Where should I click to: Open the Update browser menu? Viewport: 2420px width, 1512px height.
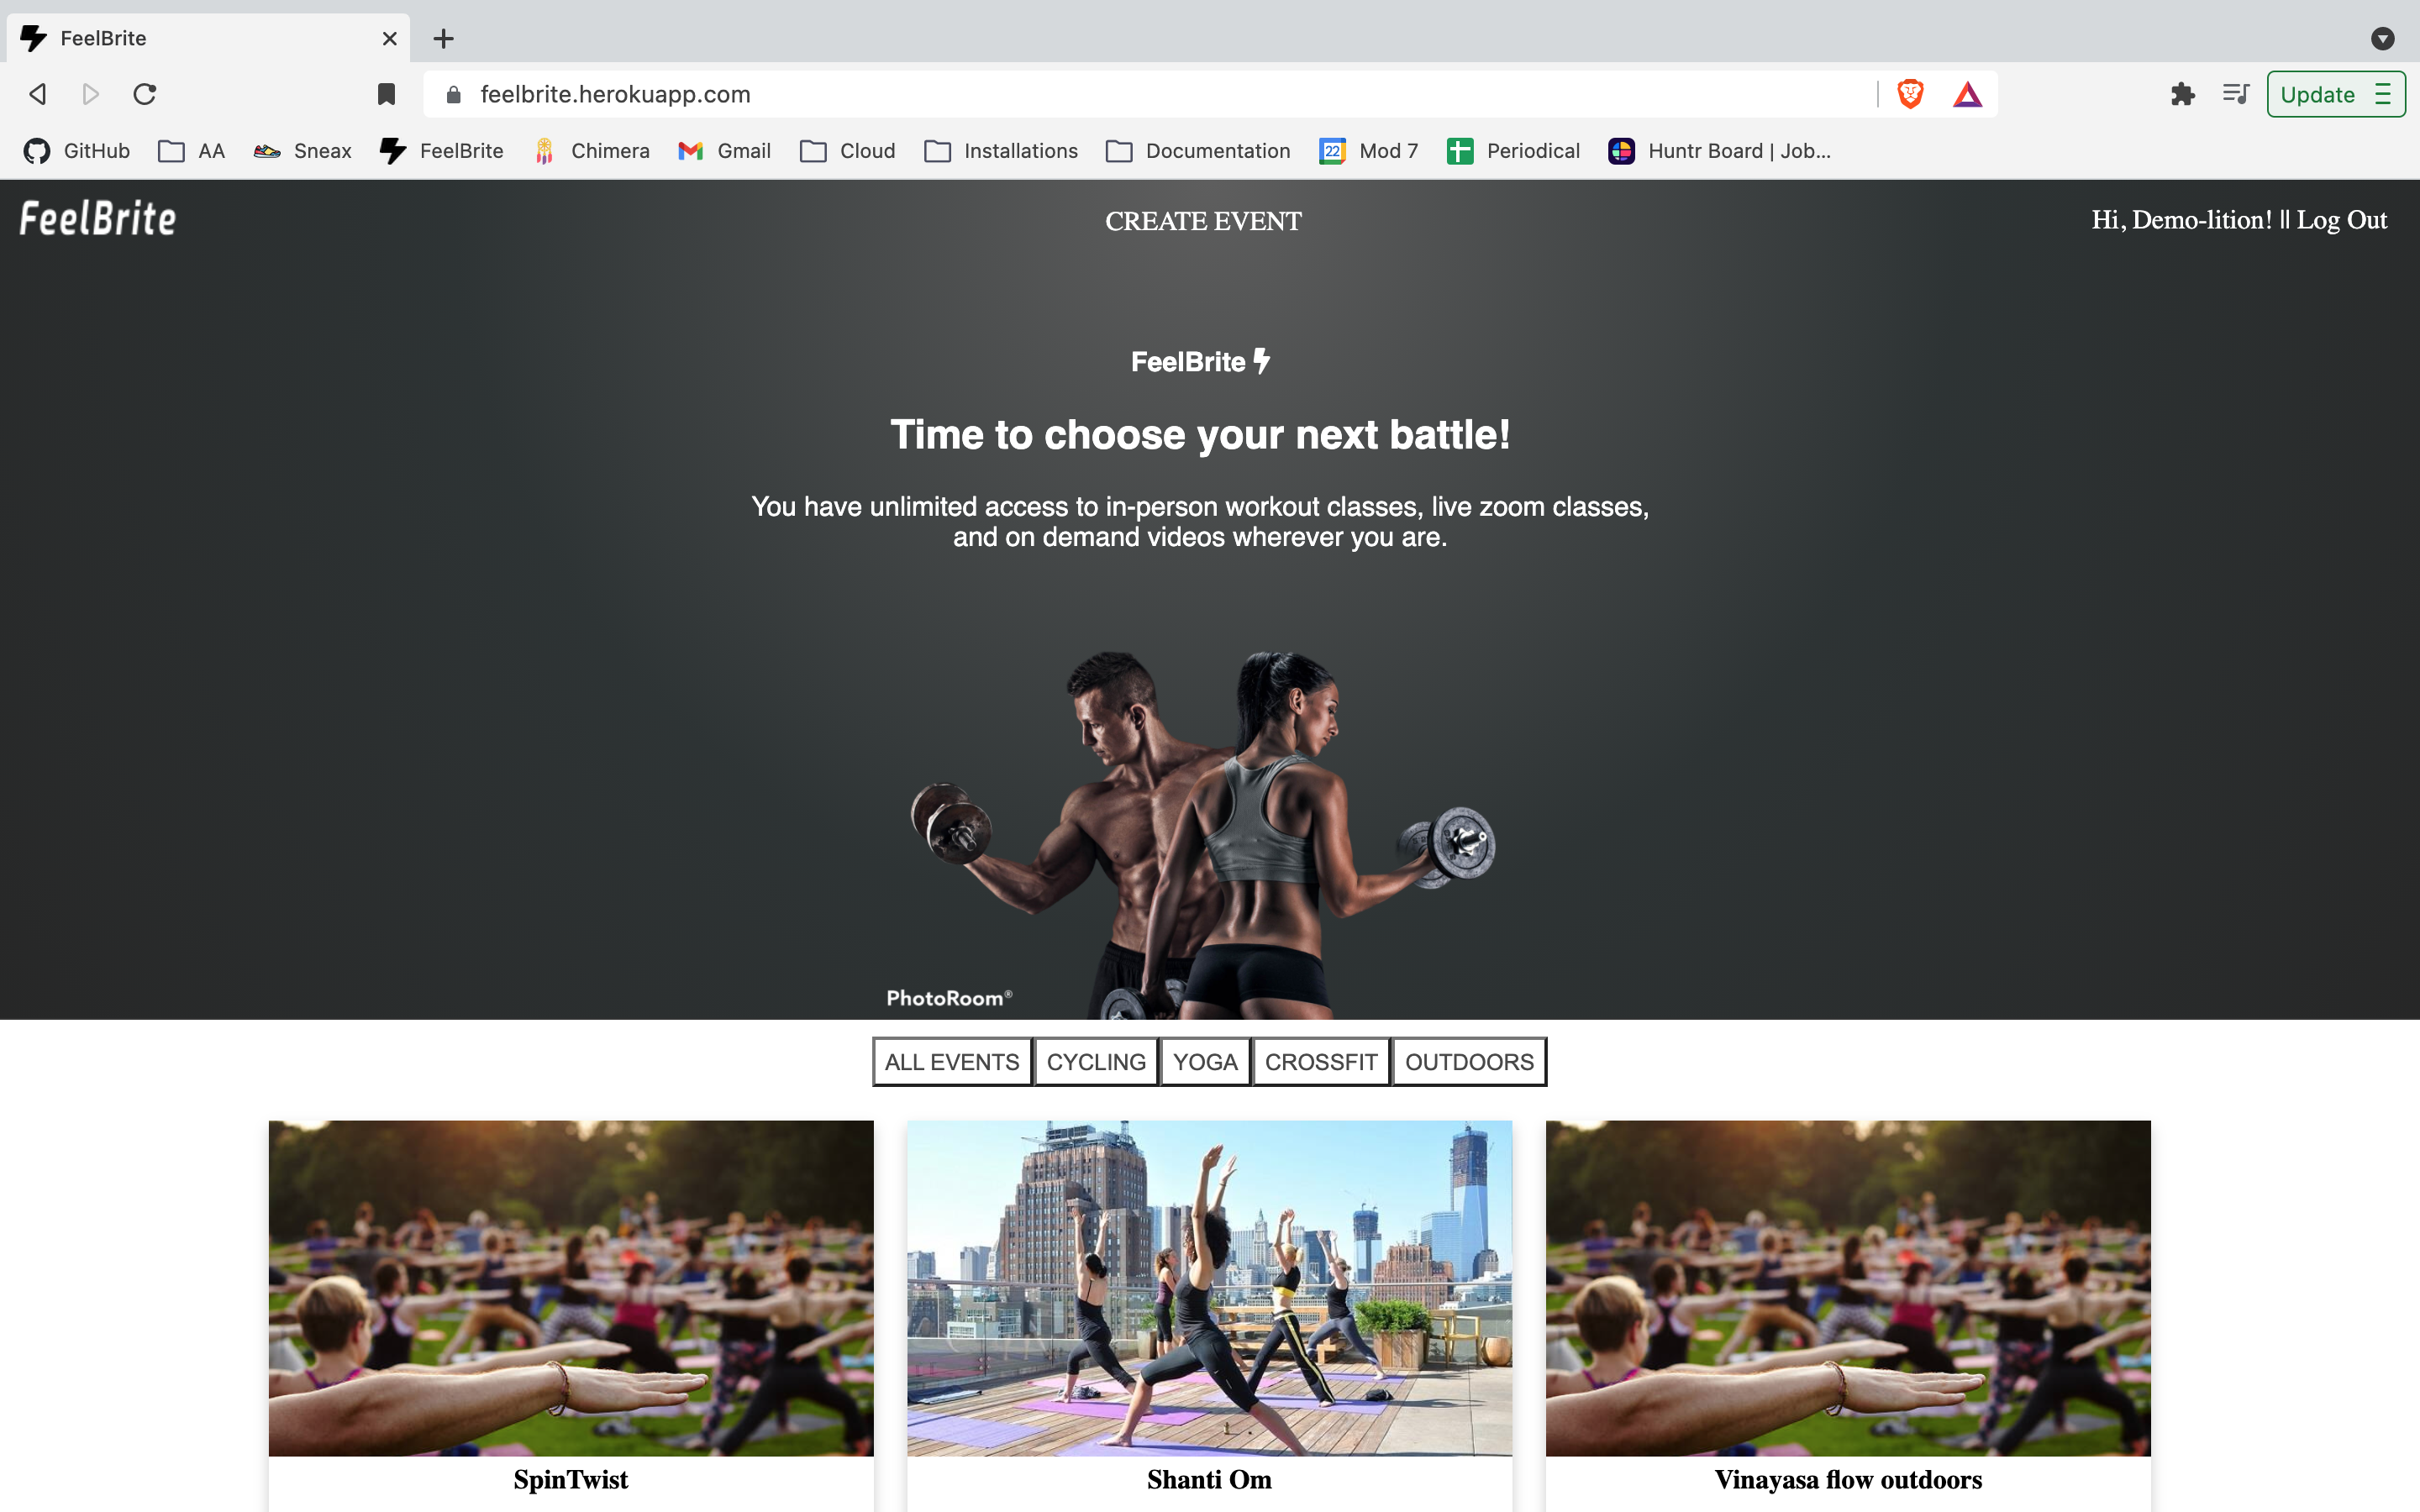tap(2335, 94)
